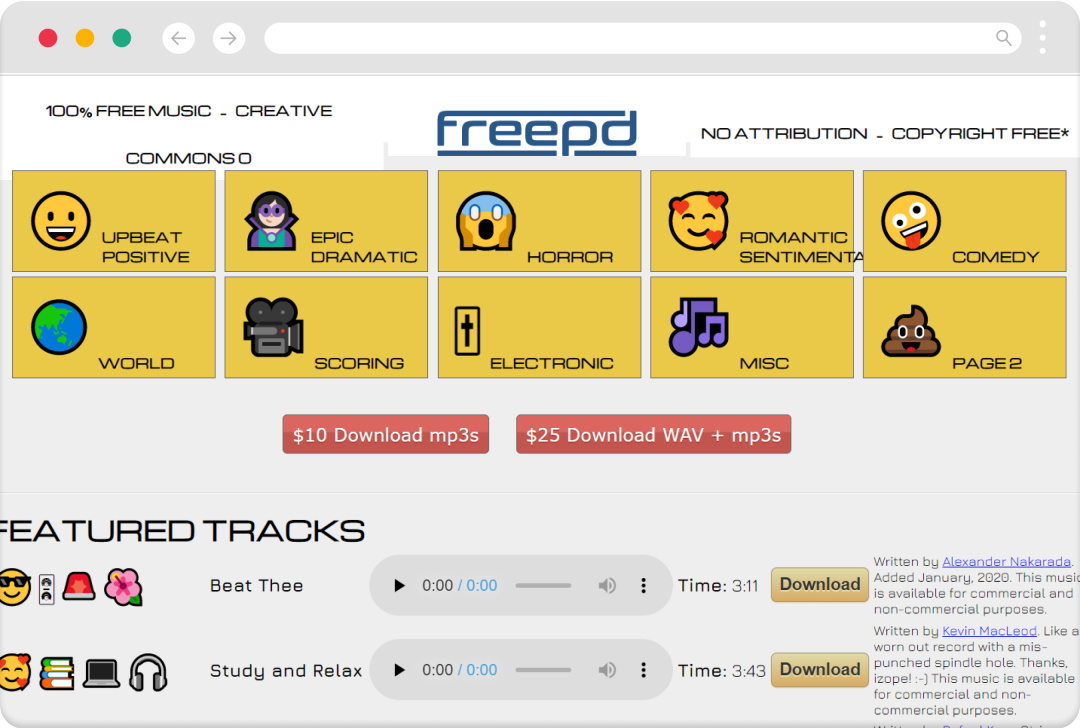Open Beat Thee player more options menu
The height and width of the screenshot is (728, 1080).
[643, 585]
